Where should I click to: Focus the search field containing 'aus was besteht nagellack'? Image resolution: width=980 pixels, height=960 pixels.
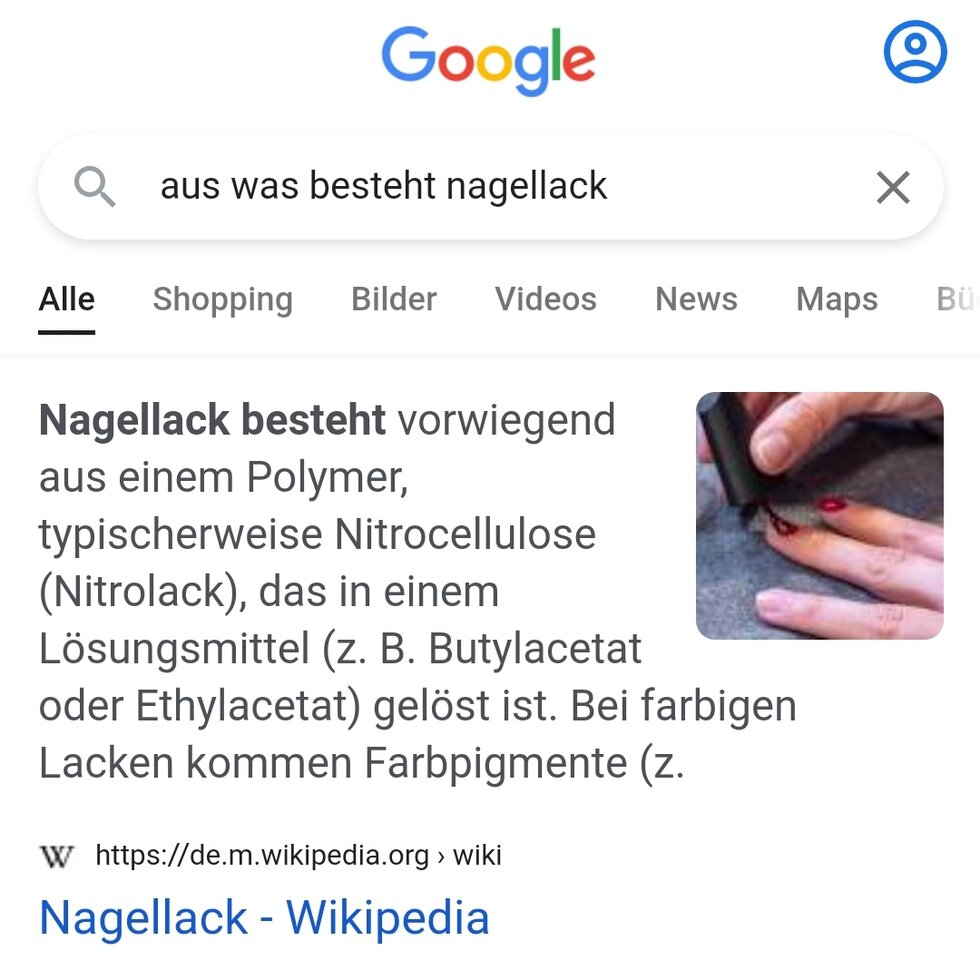(x=491, y=187)
